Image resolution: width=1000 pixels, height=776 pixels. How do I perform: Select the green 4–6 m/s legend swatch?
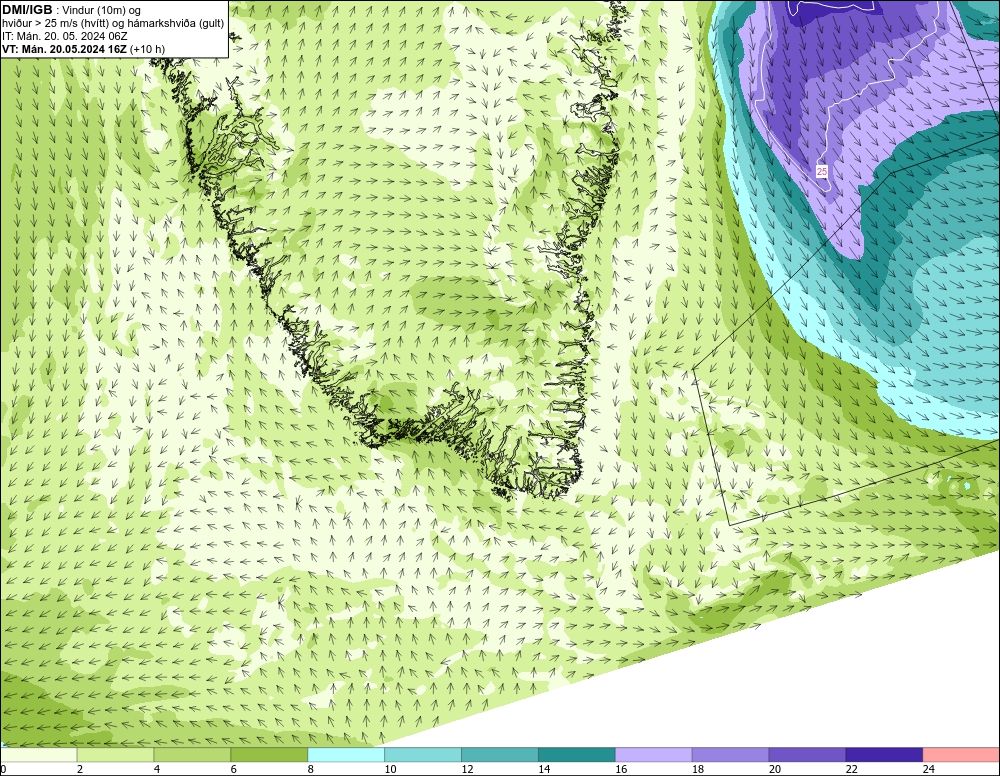pyautogui.click(x=192, y=755)
